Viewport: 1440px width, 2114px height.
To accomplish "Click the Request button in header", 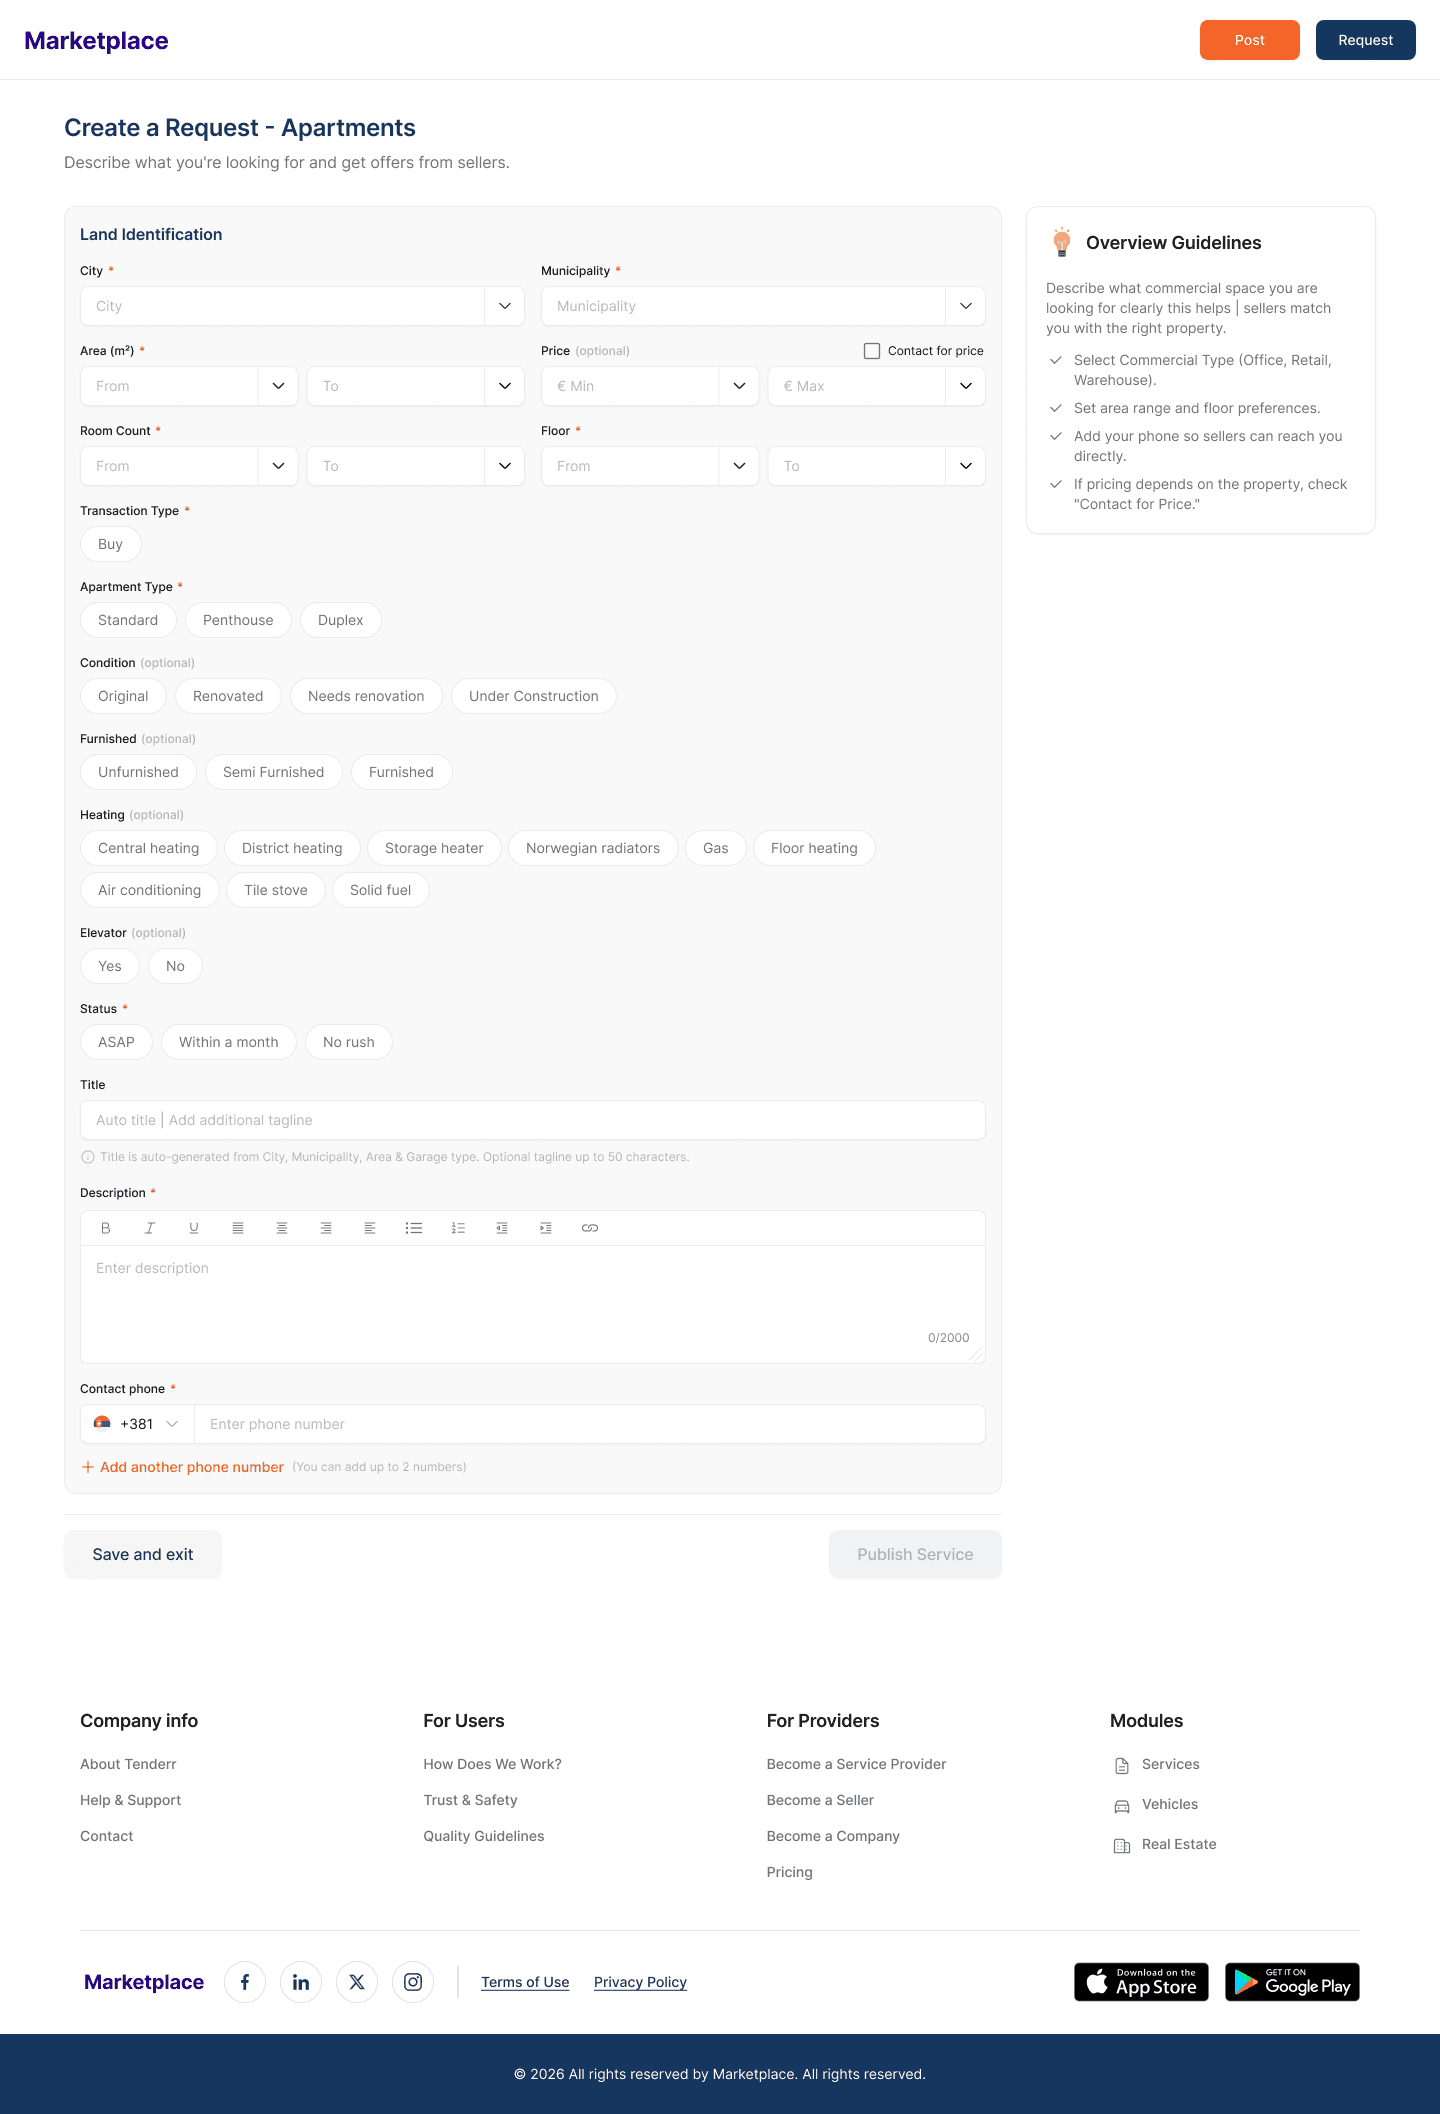I will tap(1366, 40).
